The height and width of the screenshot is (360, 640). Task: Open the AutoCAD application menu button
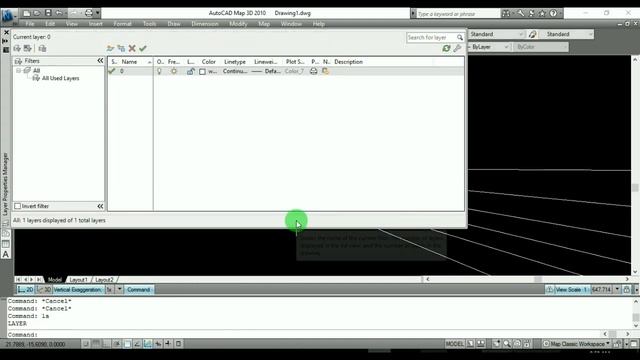pyautogui.click(x=8, y=16)
